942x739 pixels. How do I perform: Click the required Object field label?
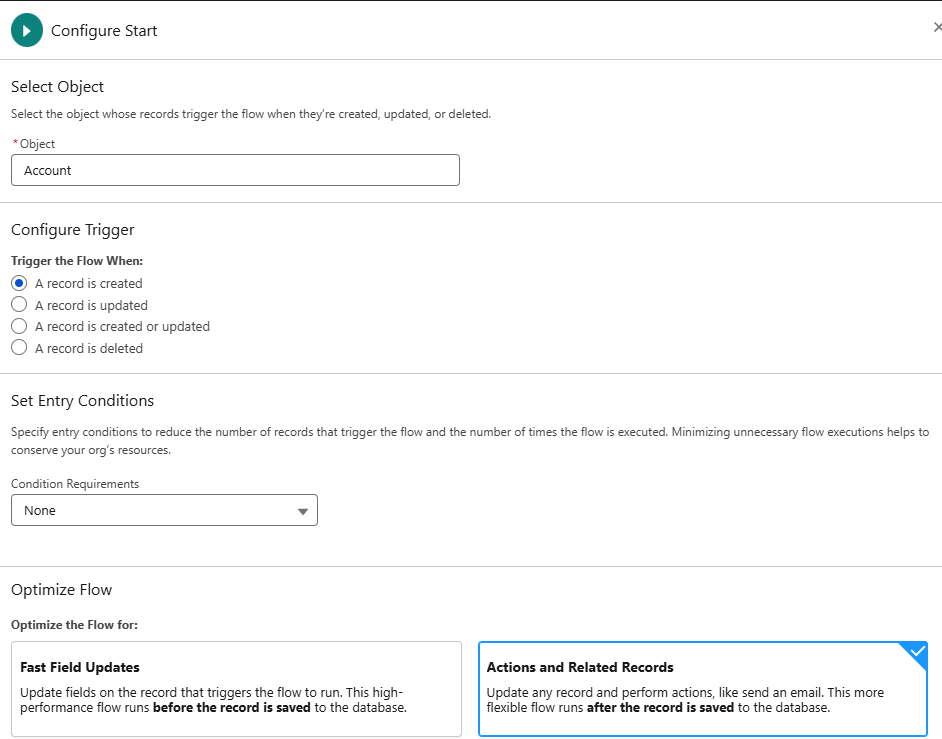[36, 144]
